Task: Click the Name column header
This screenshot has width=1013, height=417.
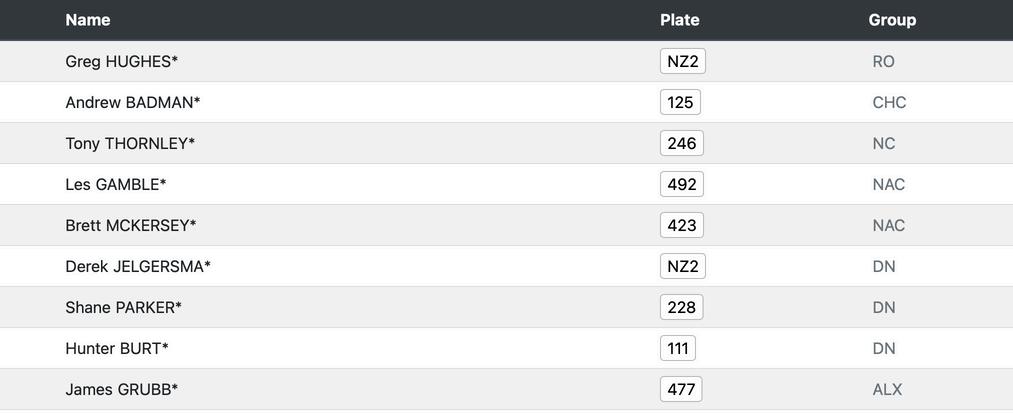Action: (88, 20)
